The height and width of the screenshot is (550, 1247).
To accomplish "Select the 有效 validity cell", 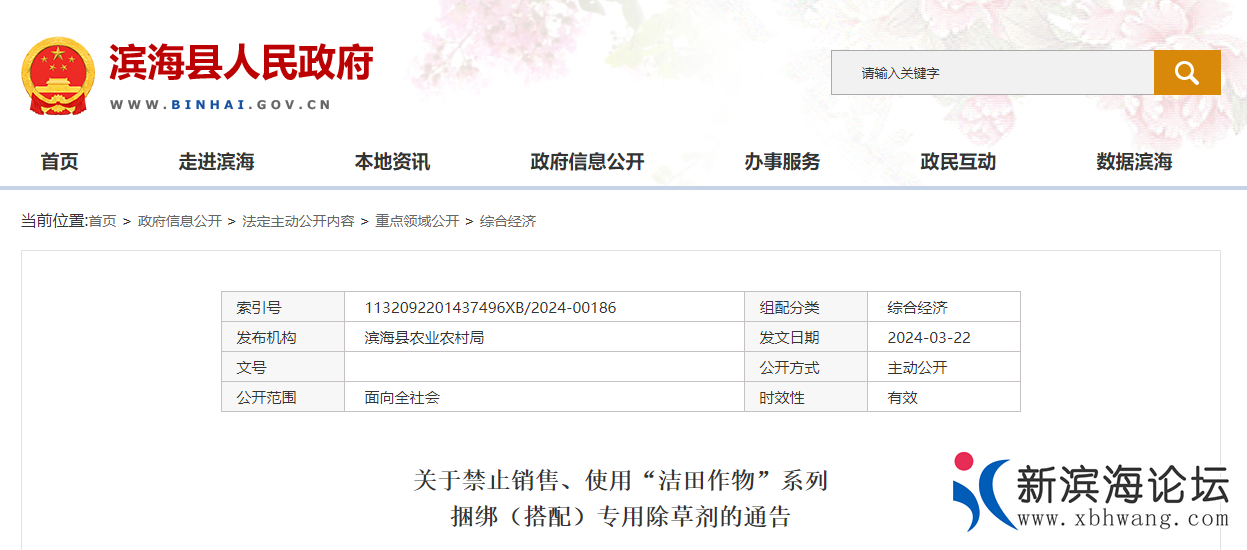I will click(944, 397).
